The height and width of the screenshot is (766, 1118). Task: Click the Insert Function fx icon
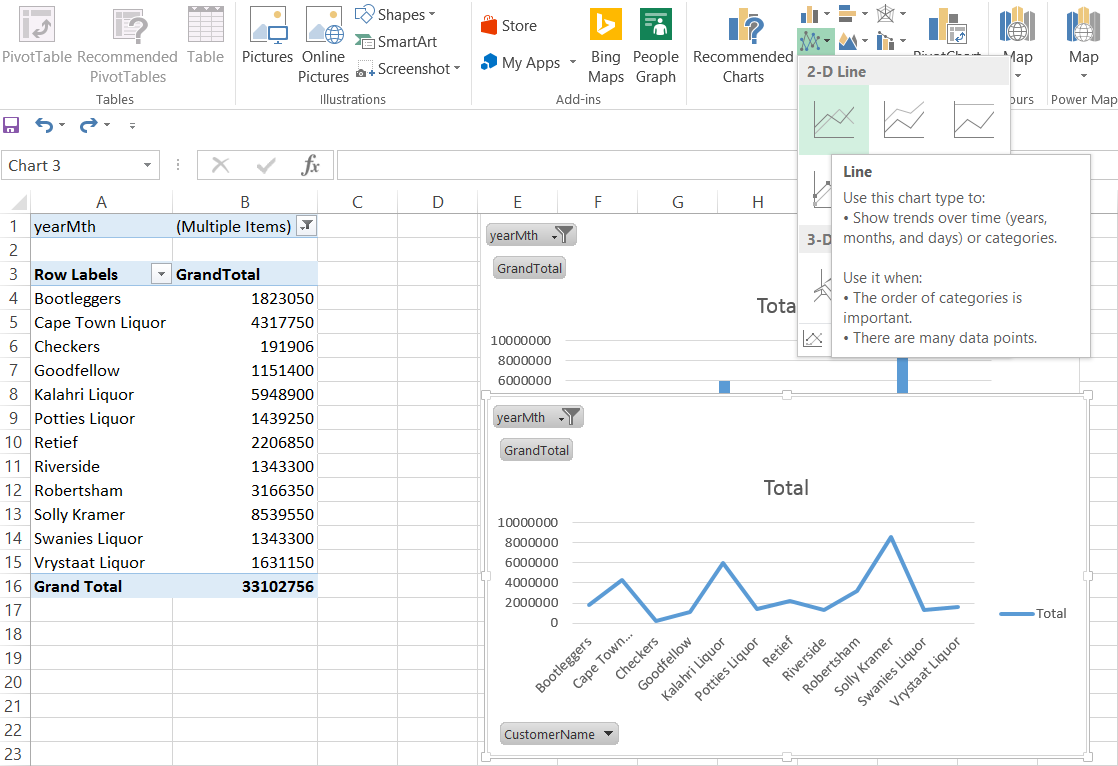[310, 166]
